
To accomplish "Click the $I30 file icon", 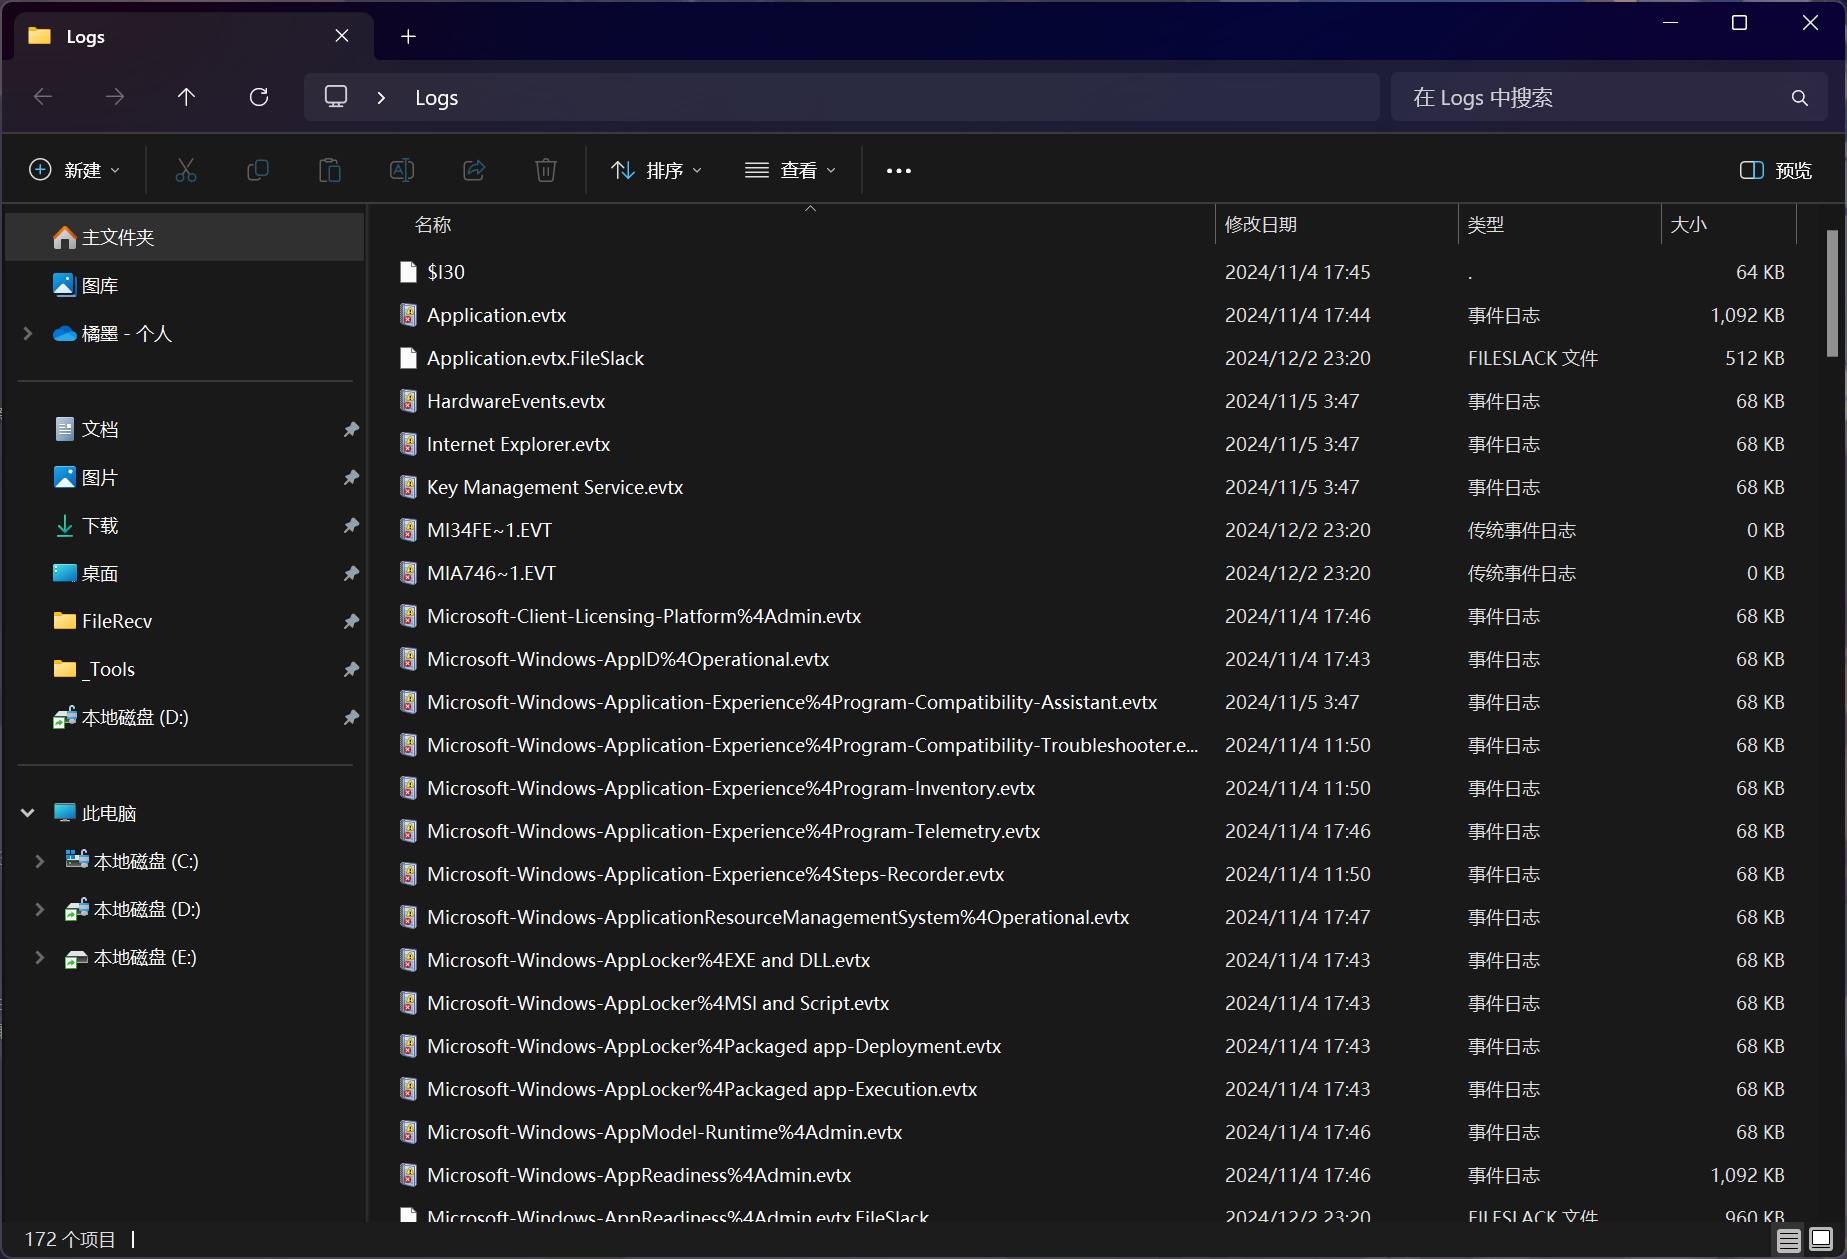I will [x=408, y=272].
